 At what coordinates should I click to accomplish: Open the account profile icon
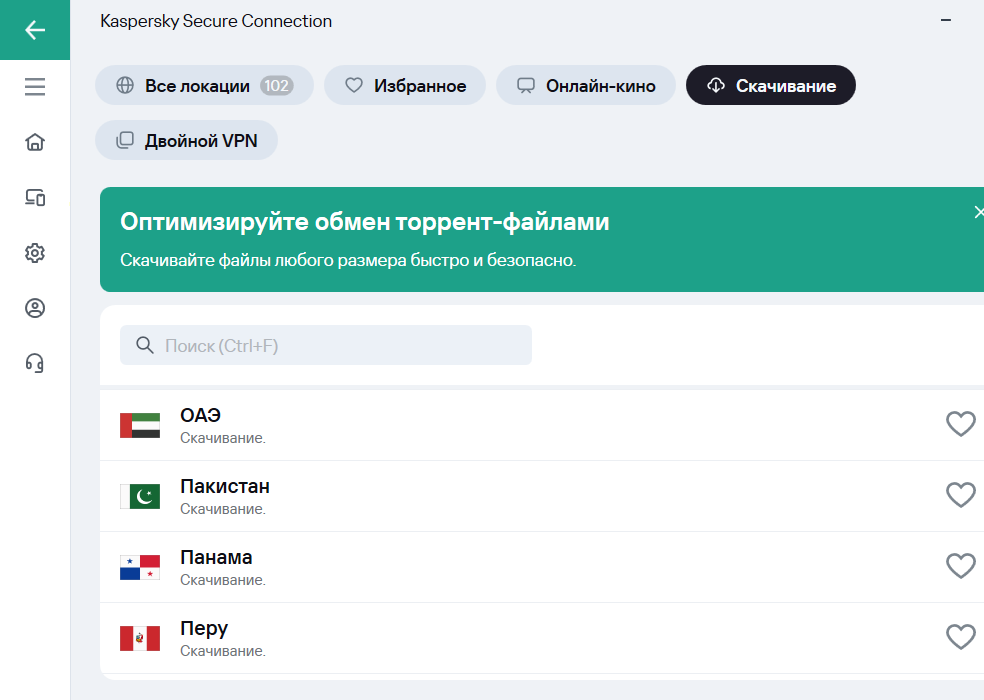(35, 308)
